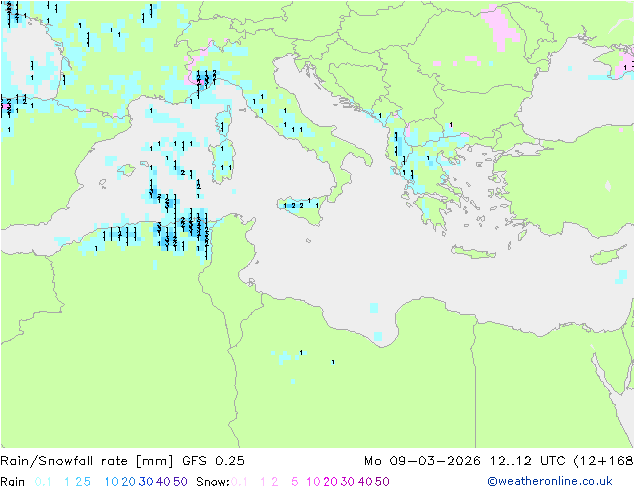Screen dimensions: 634x490
Task: Click the island of Sicily on the map
Action: point(303,209)
